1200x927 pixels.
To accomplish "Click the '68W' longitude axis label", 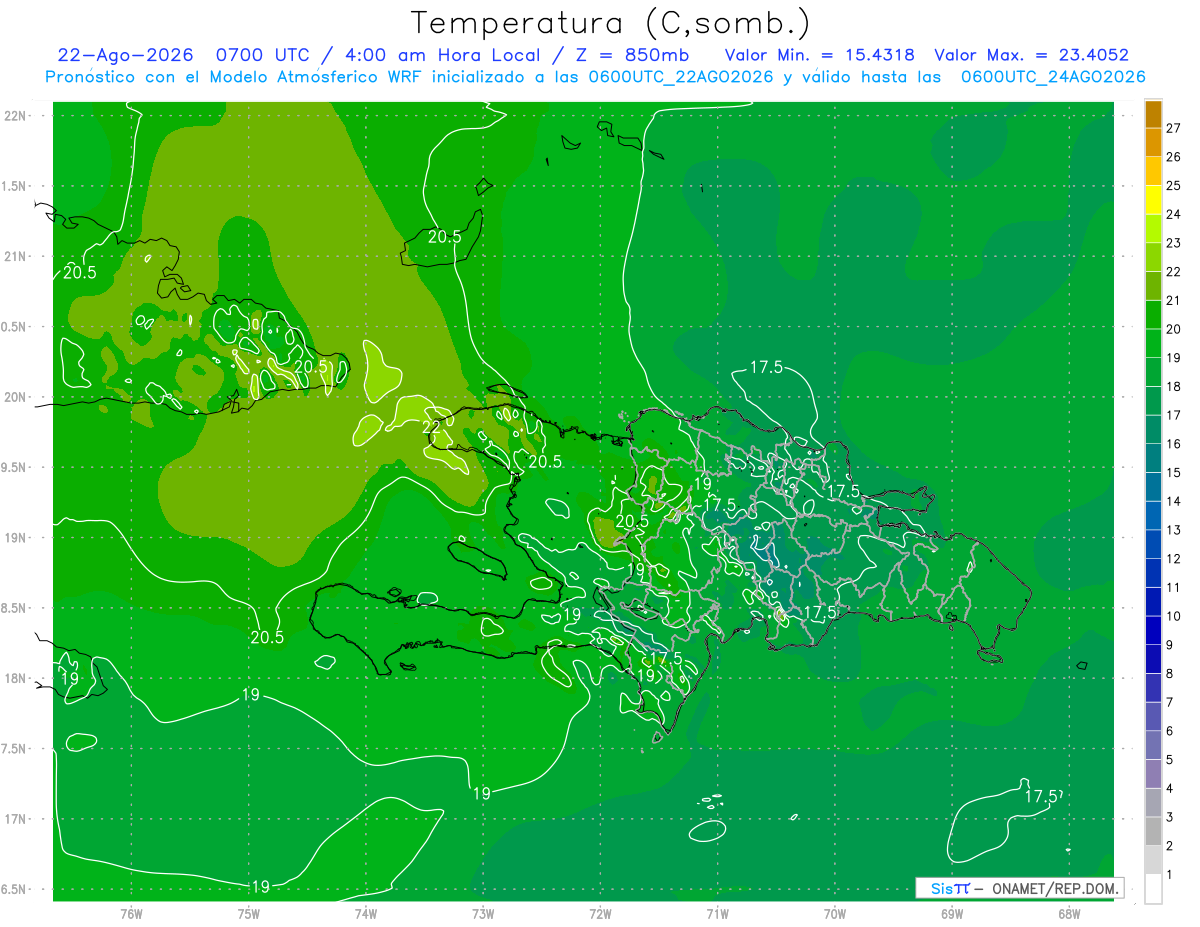I will pos(1069,913).
